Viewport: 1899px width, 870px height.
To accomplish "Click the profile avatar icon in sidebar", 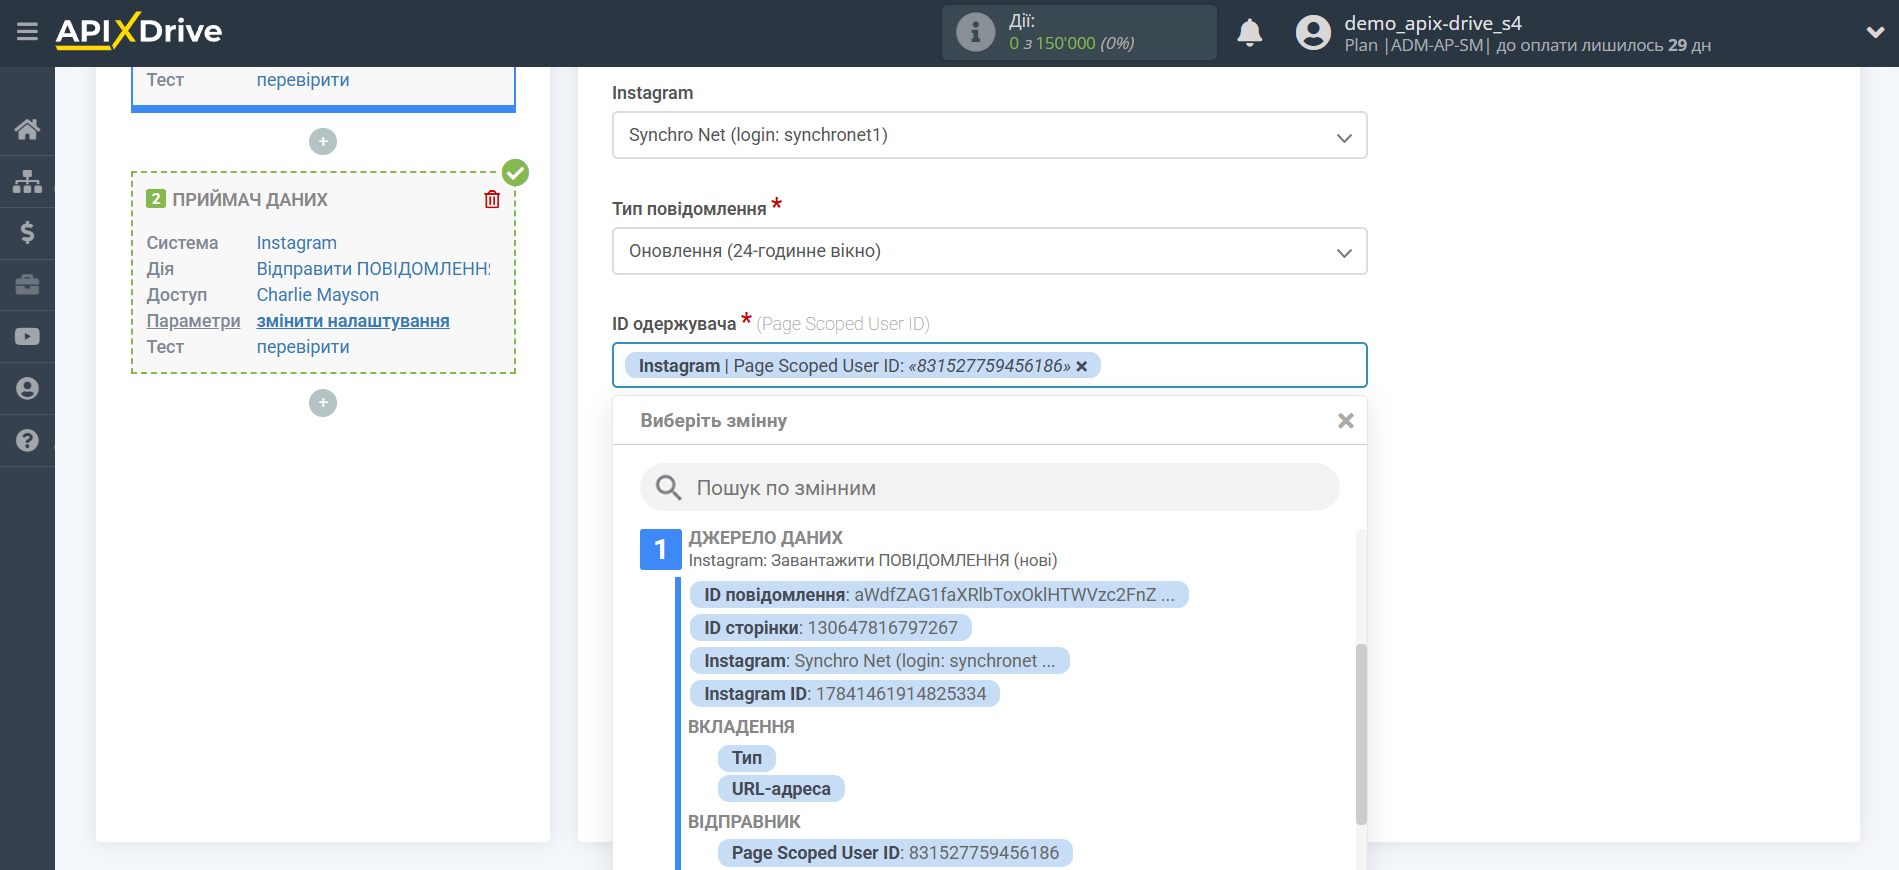I will click(27, 389).
